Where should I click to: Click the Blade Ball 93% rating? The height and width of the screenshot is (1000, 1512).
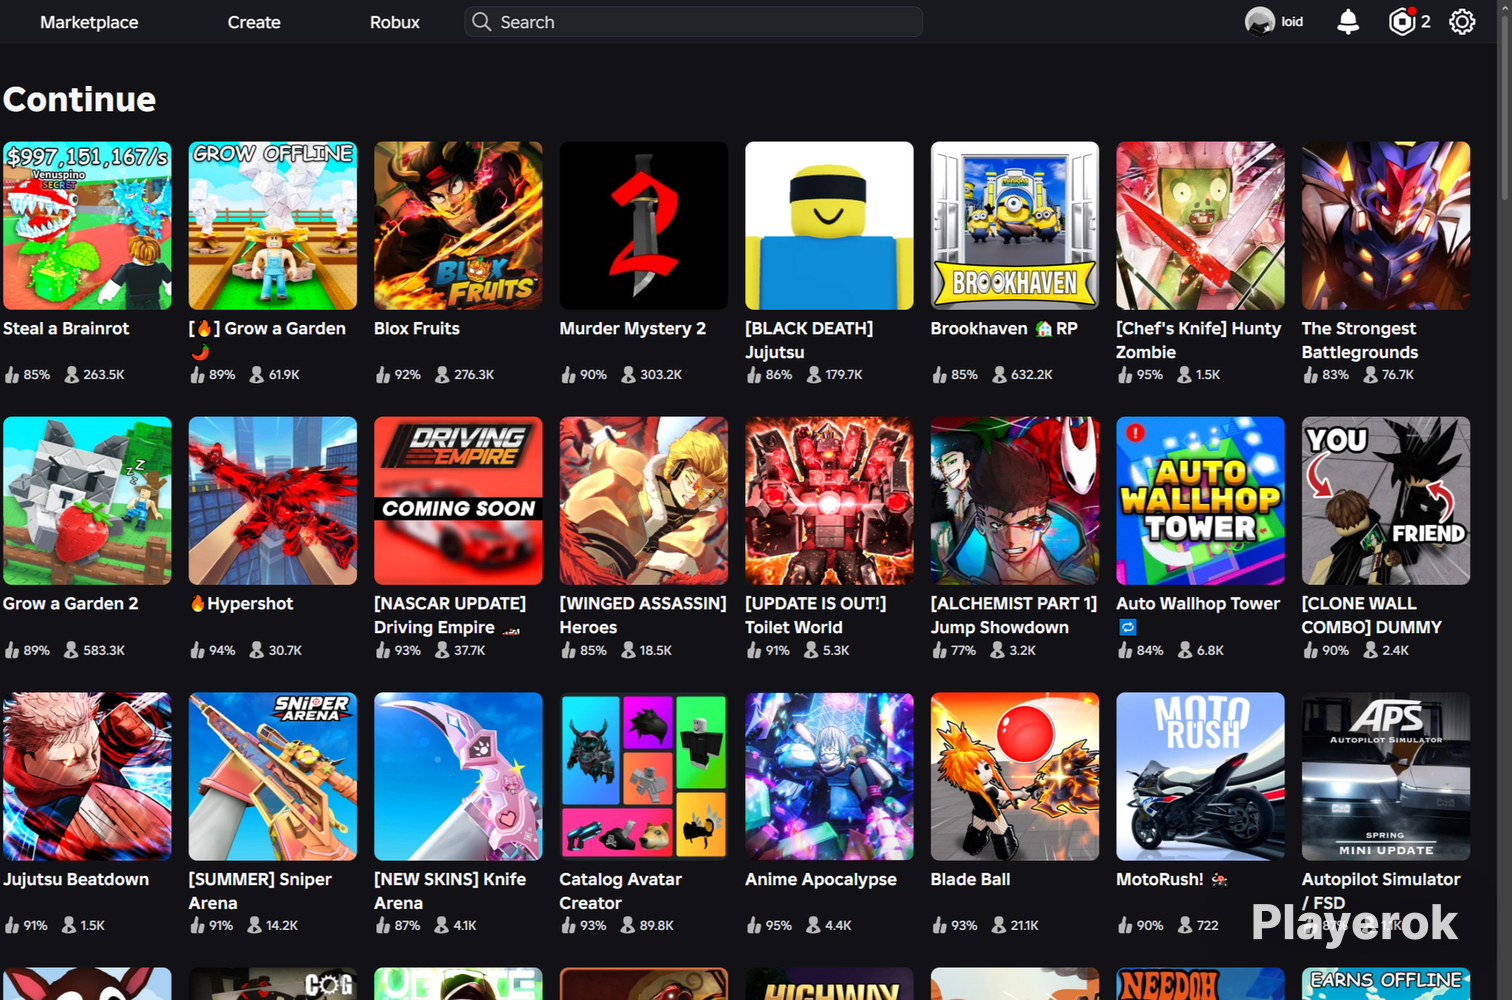955,925
